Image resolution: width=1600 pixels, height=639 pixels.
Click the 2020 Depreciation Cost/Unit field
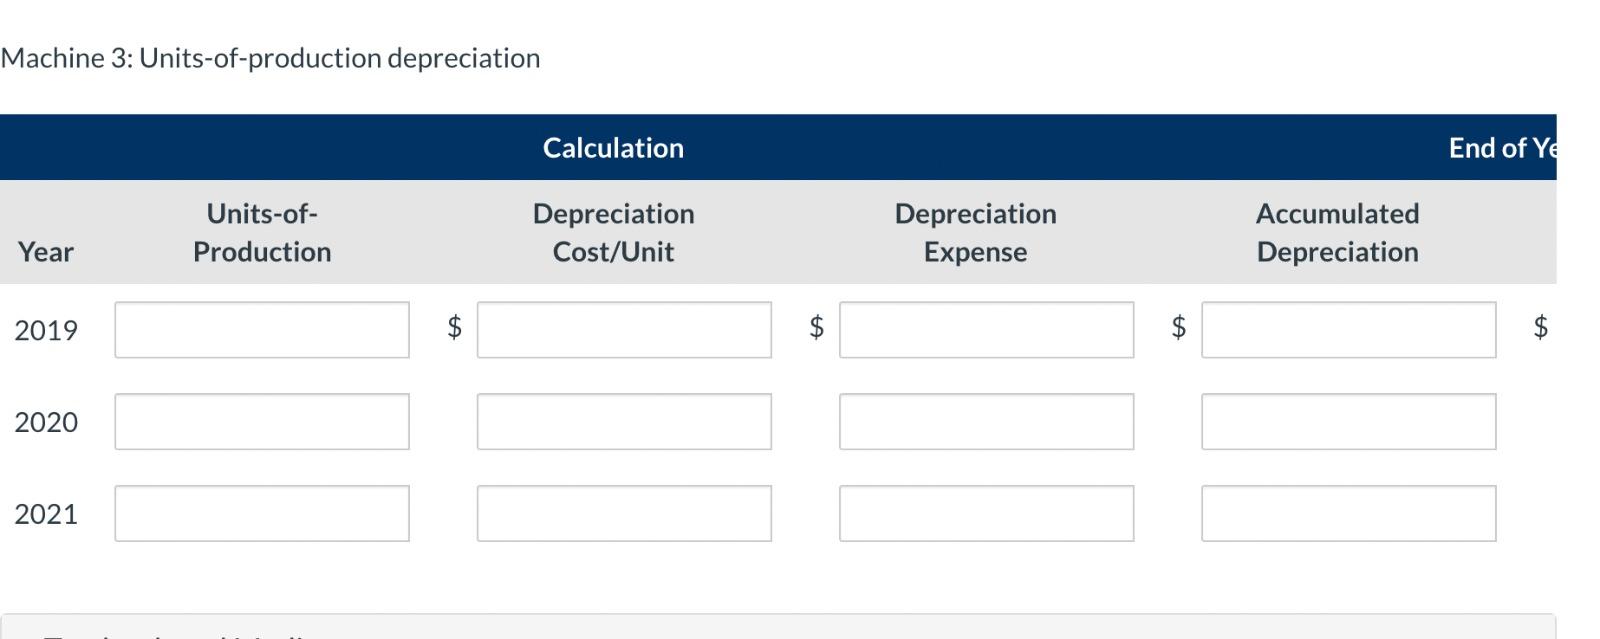(x=624, y=422)
